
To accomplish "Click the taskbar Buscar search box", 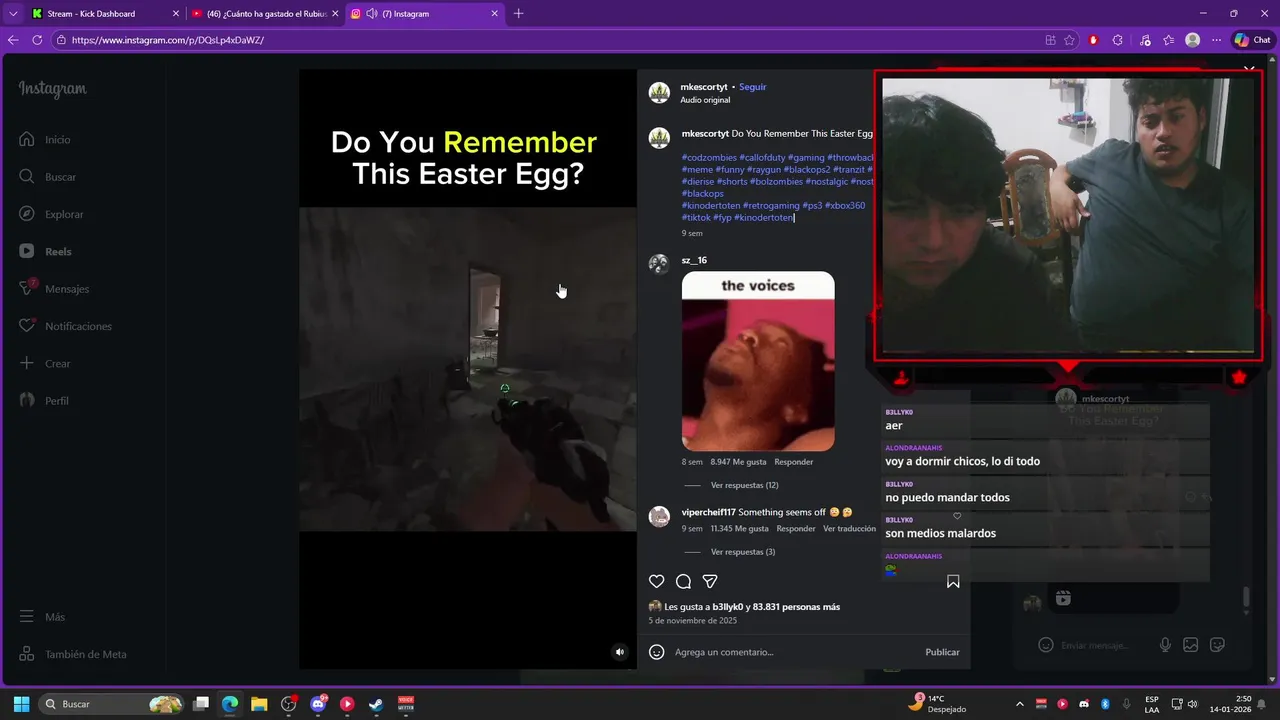I will [x=112, y=704].
